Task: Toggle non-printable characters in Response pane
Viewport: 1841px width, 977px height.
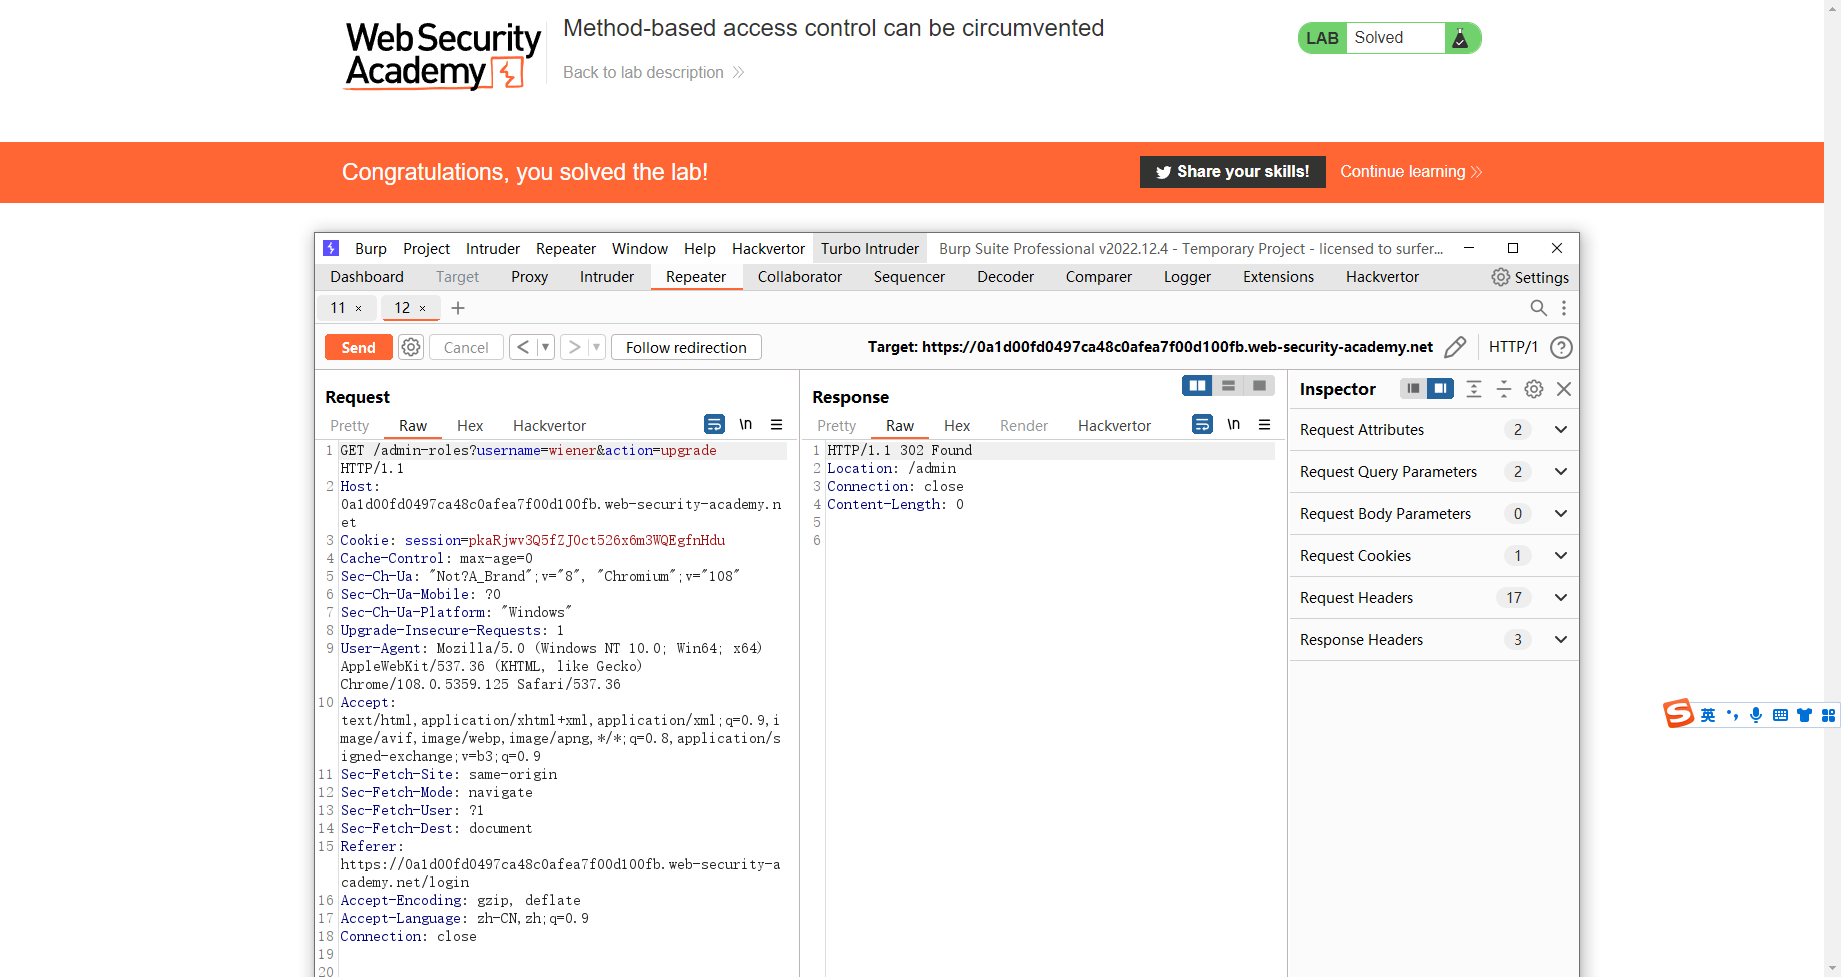Action: pos(1233,424)
